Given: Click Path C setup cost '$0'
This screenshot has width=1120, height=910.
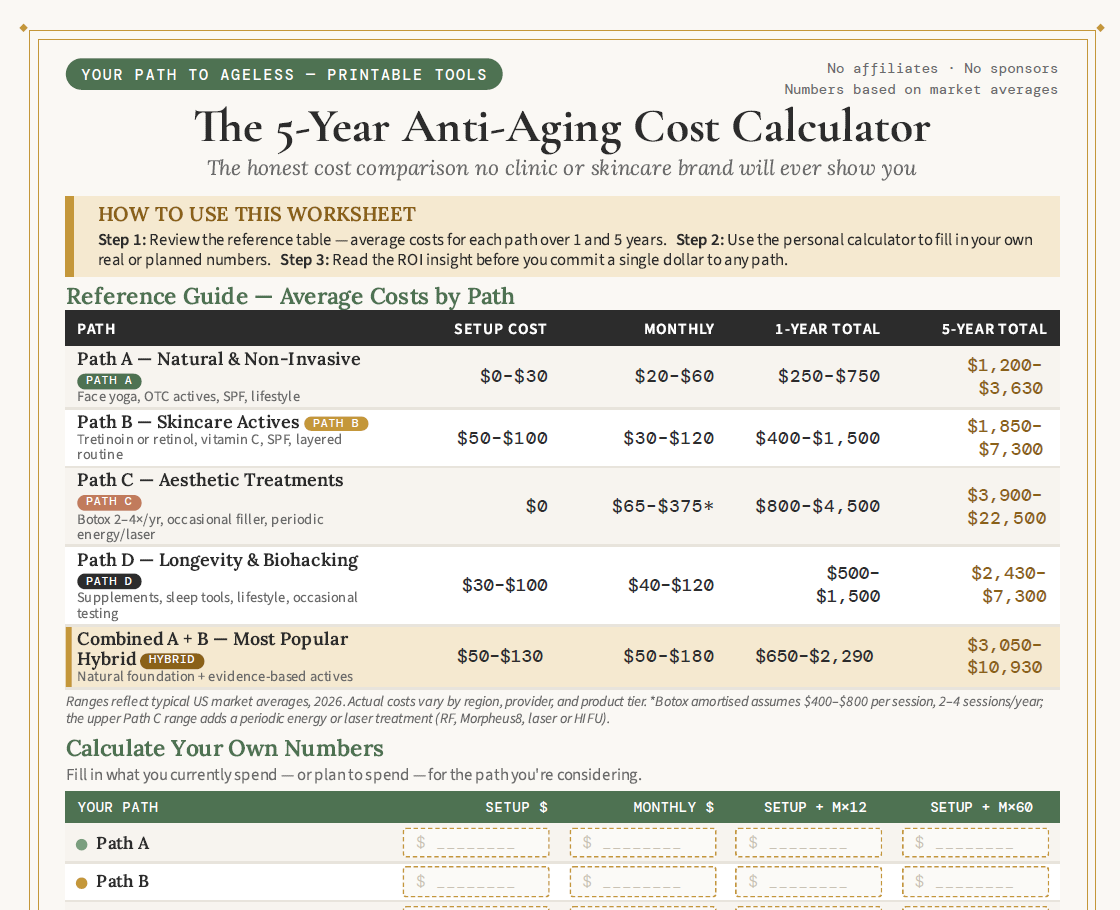Looking at the screenshot, I should pos(536,506).
